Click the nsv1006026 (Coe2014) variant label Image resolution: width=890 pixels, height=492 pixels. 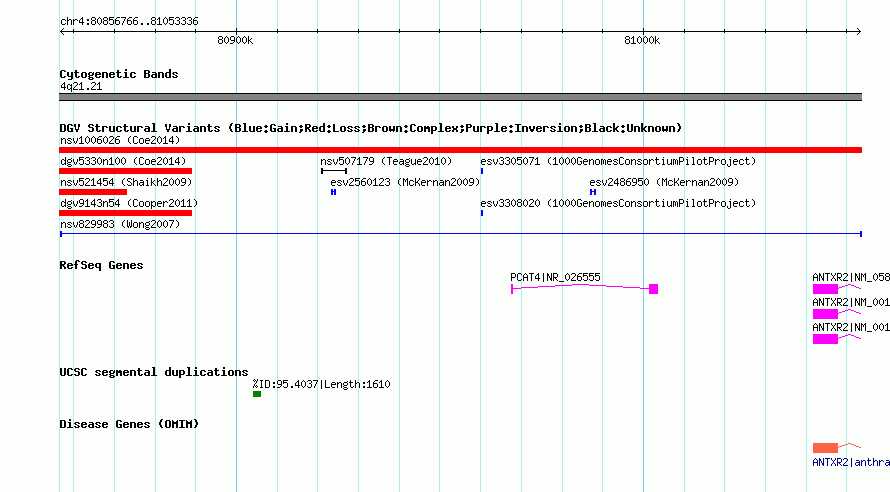point(120,140)
